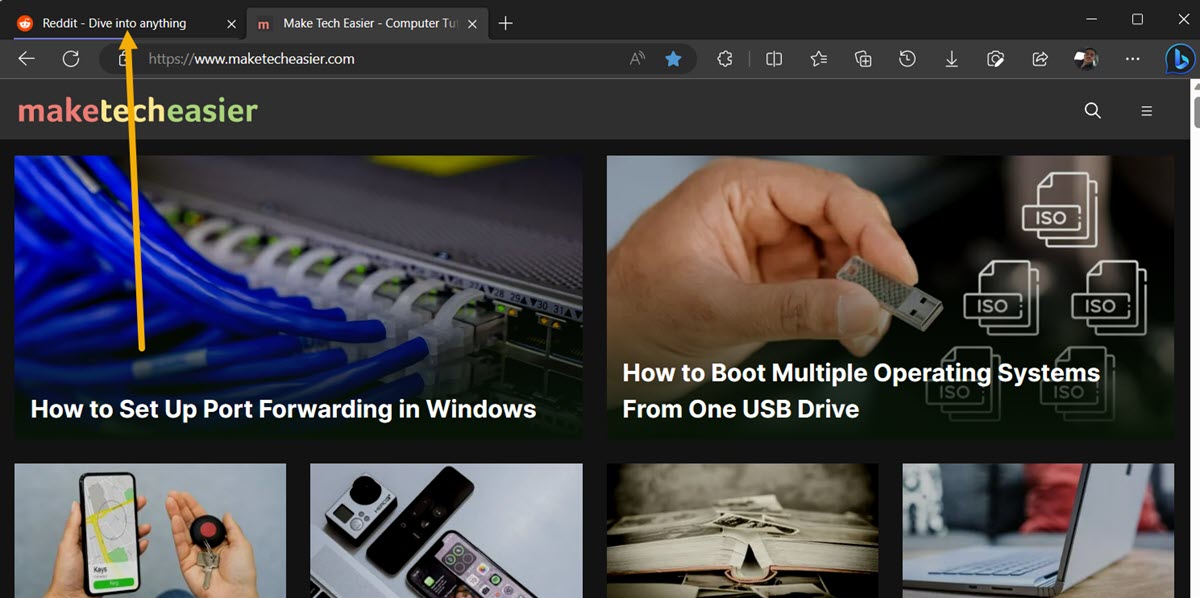The width and height of the screenshot is (1200, 598).
Task: Open the Boot Multiple Operating Systems article
Action: tap(860, 390)
